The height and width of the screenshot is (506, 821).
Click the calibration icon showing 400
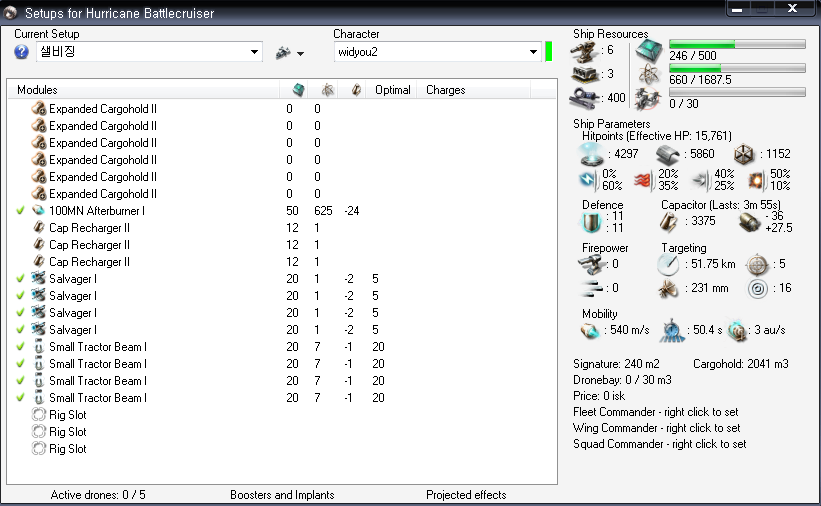pyautogui.click(x=584, y=98)
